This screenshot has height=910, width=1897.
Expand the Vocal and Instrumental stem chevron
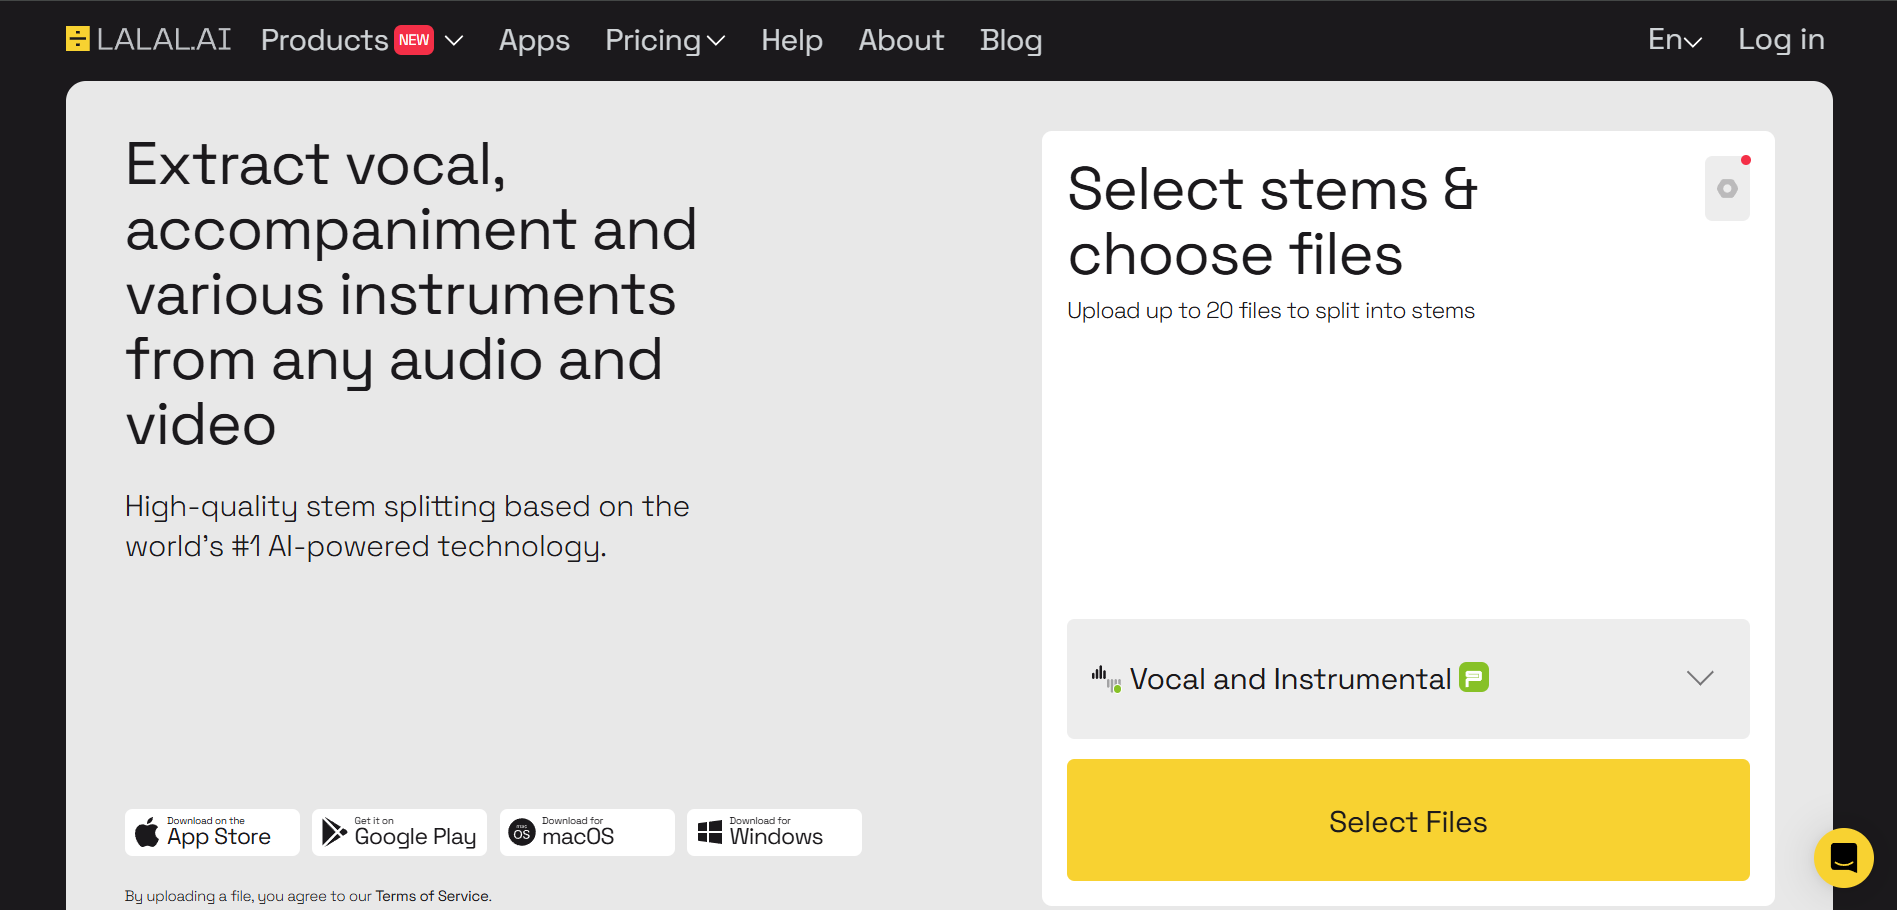1700,678
